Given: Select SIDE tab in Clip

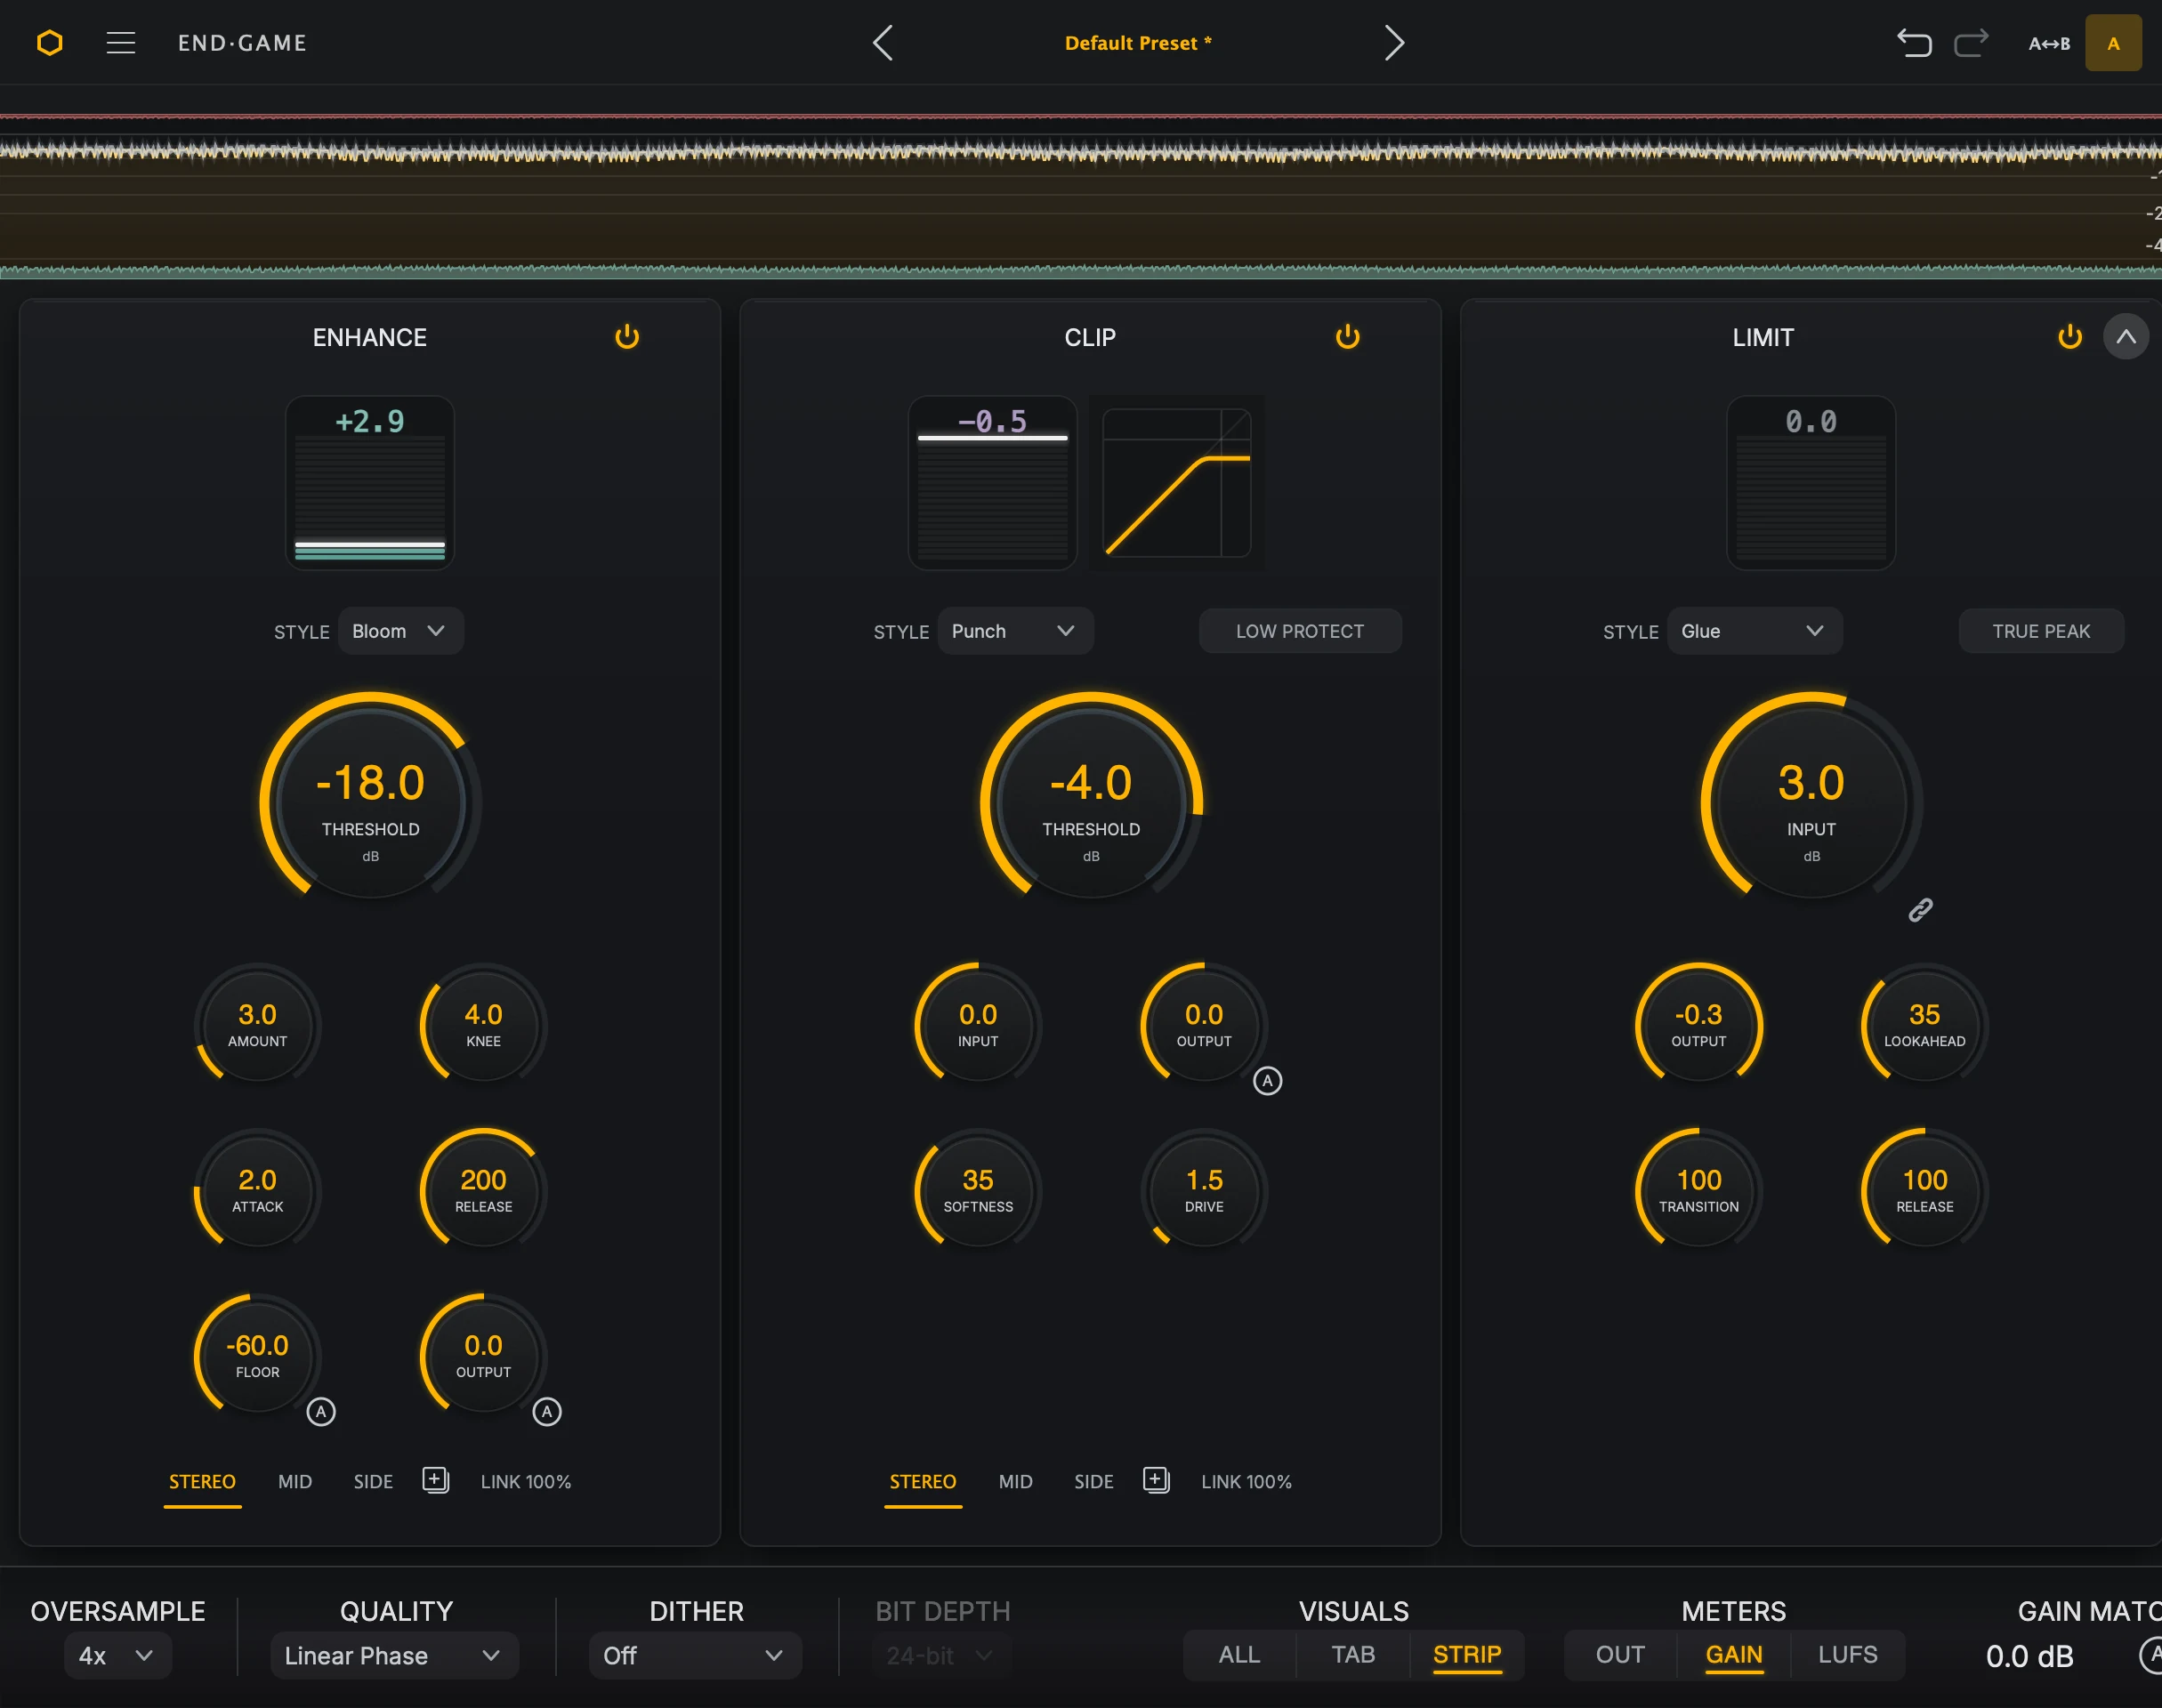Looking at the screenshot, I should (x=1094, y=1482).
